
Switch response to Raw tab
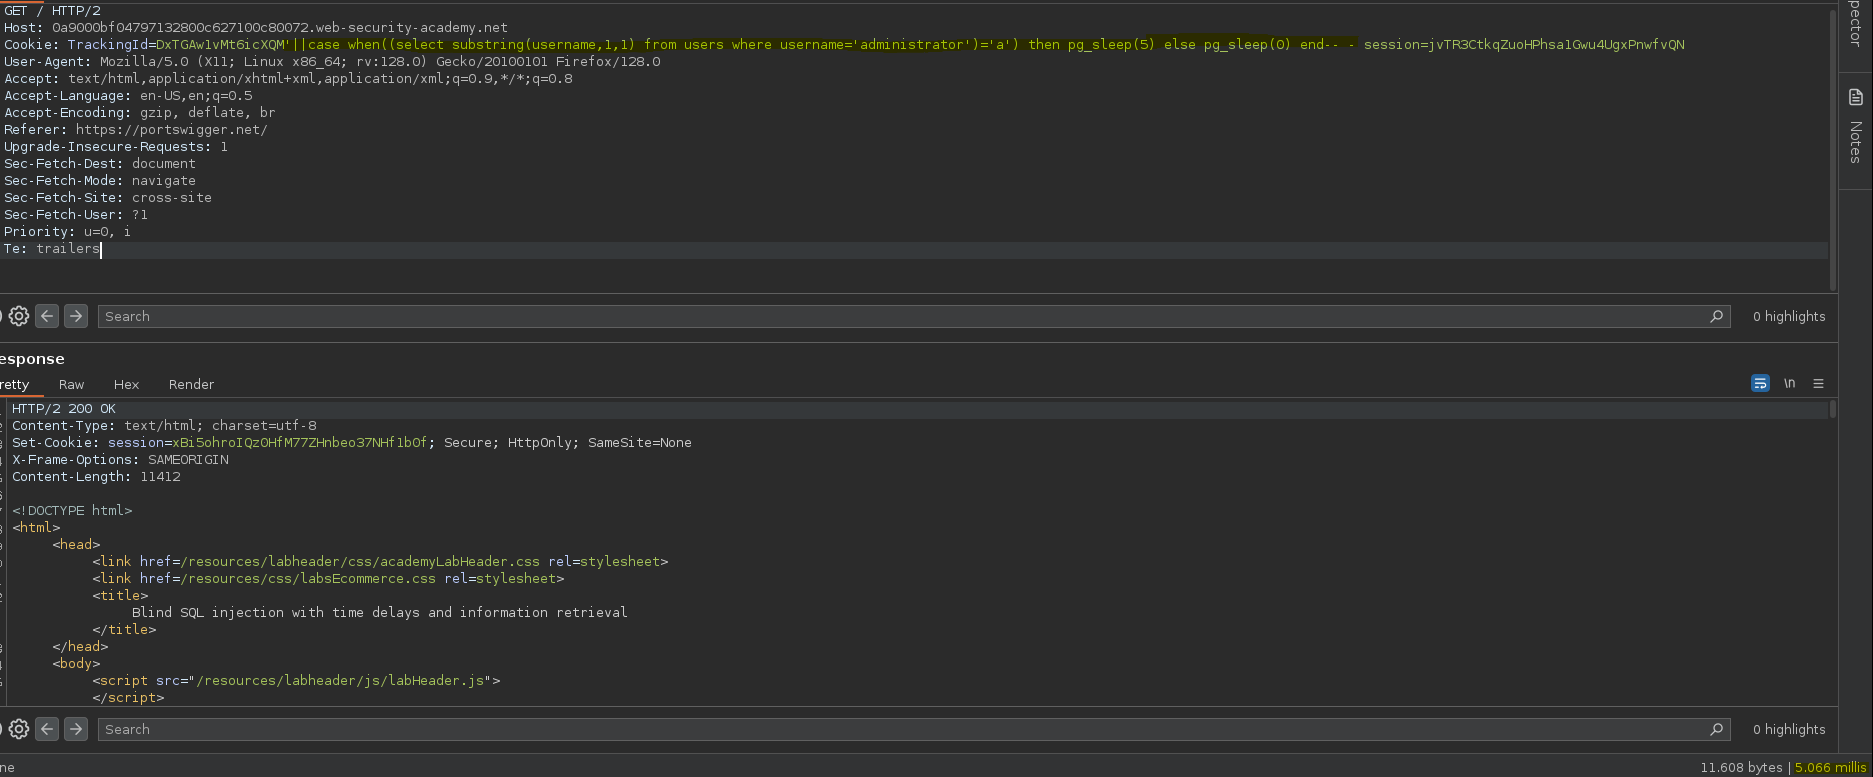tap(71, 384)
